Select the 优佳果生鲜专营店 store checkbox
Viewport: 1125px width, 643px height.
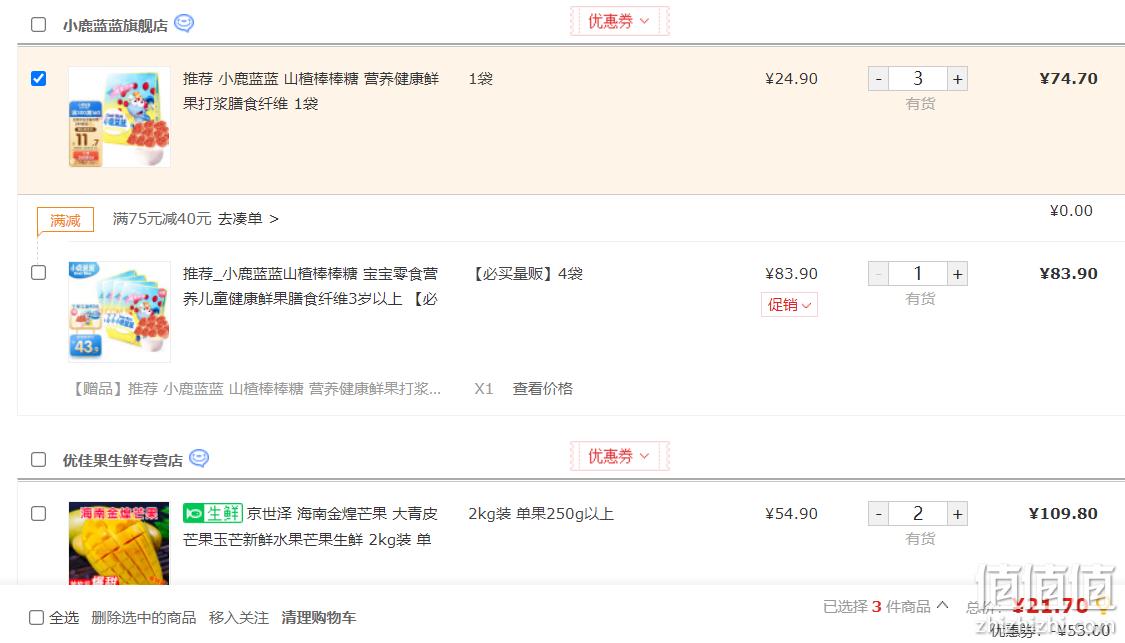(39, 459)
